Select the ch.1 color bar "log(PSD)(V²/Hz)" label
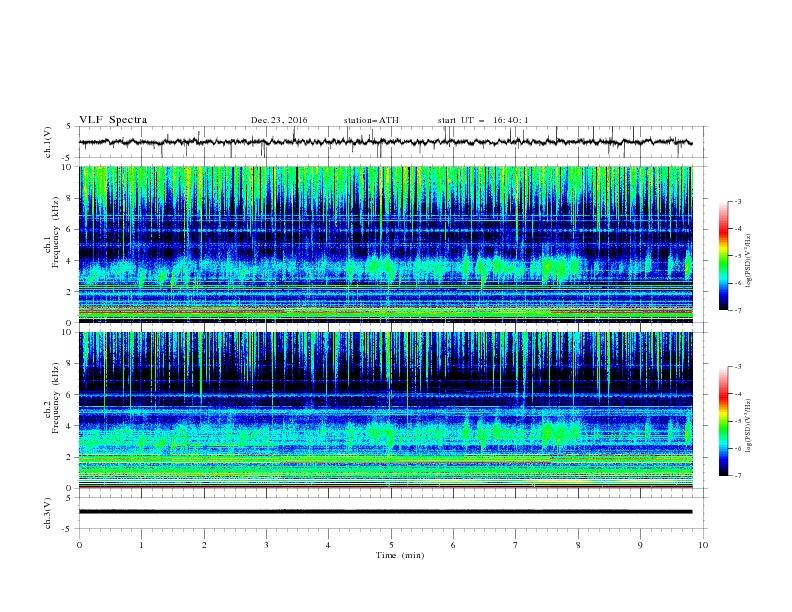 click(748, 261)
